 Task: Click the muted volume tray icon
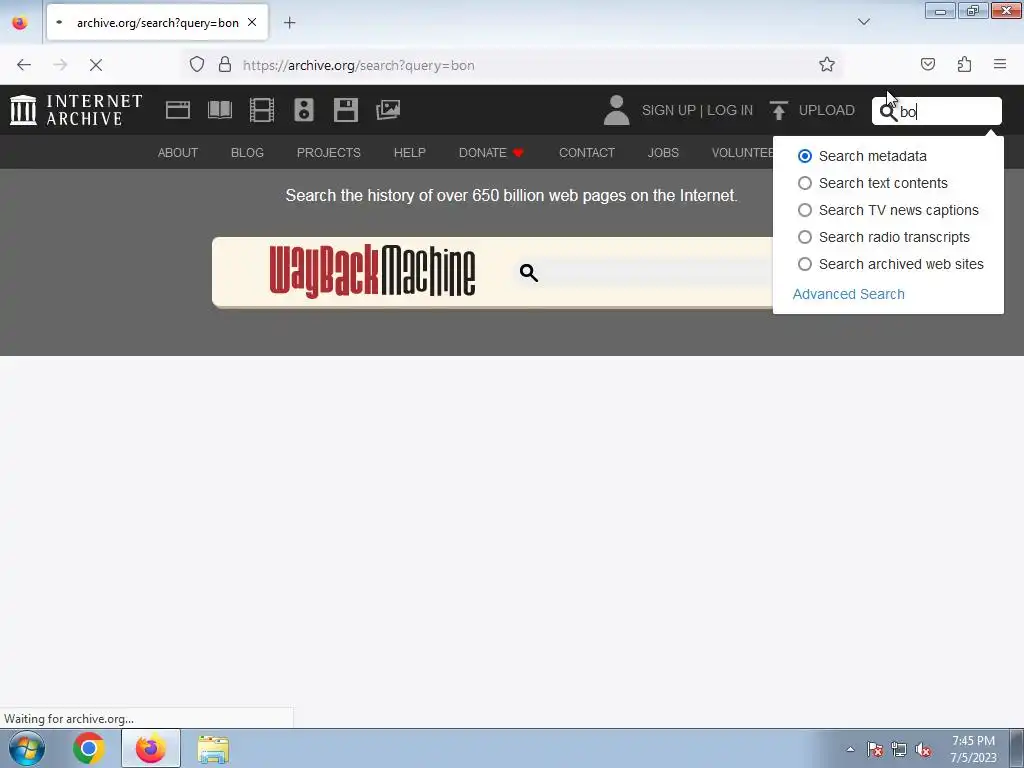click(x=923, y=749)
